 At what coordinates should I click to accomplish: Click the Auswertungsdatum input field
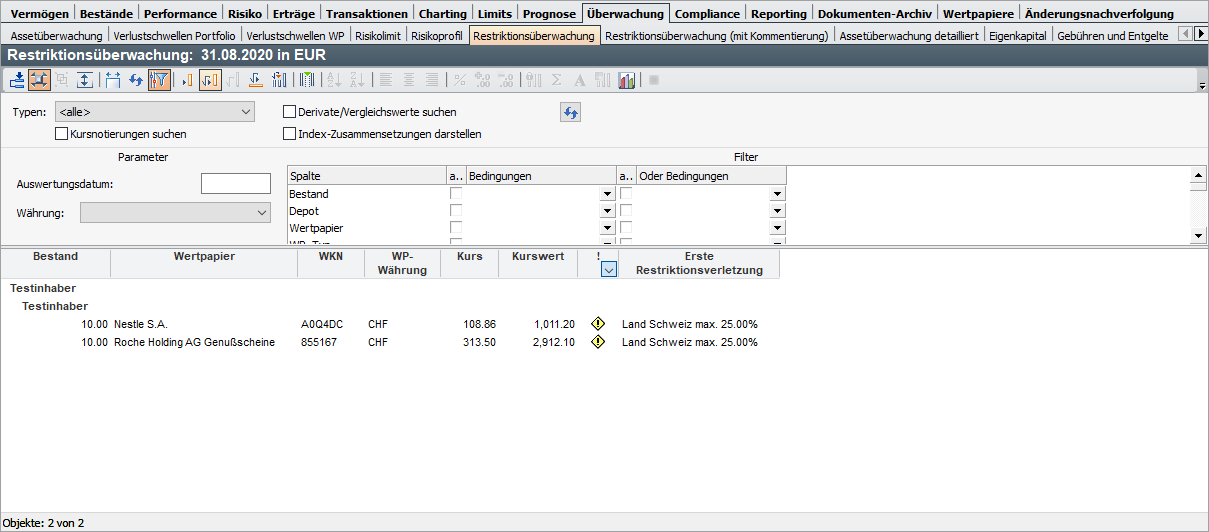pyautogui.click(x=236, y=184)
